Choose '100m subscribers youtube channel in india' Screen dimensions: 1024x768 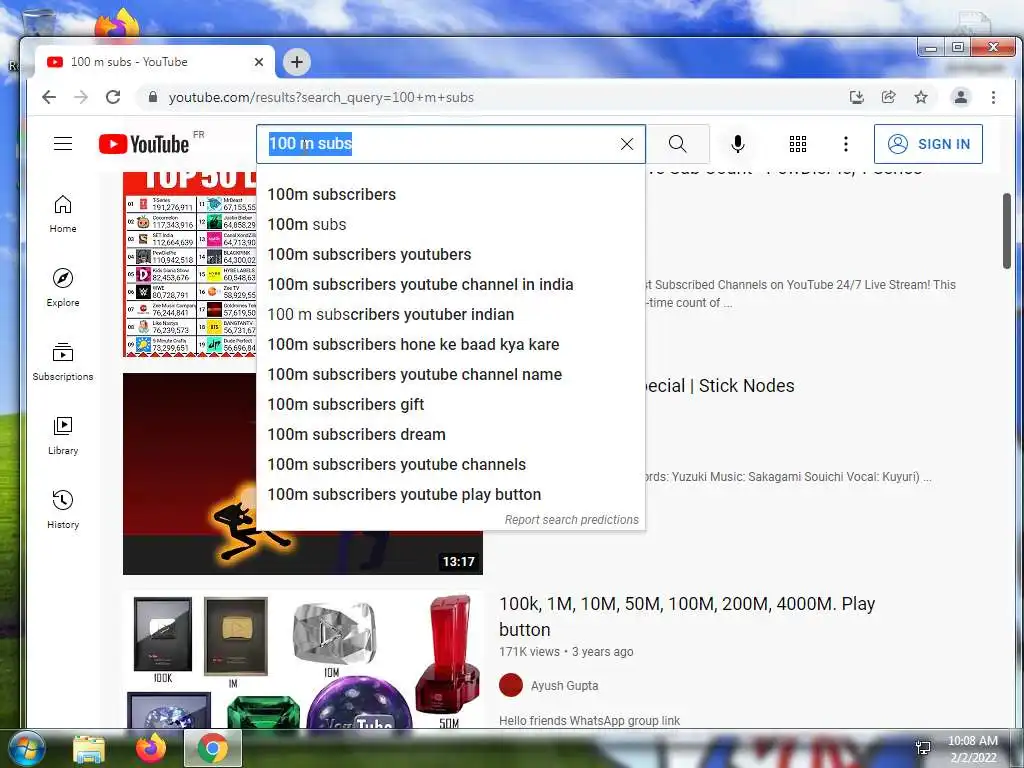tap(451, 285)
